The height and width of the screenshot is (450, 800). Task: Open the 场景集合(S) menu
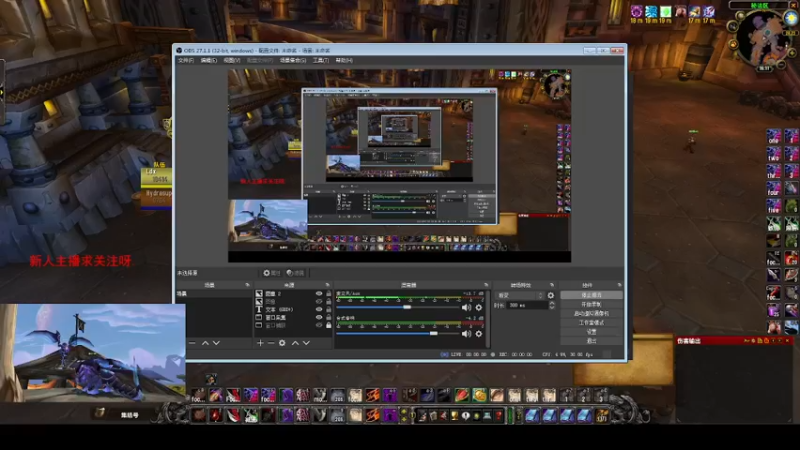[293, 60]
